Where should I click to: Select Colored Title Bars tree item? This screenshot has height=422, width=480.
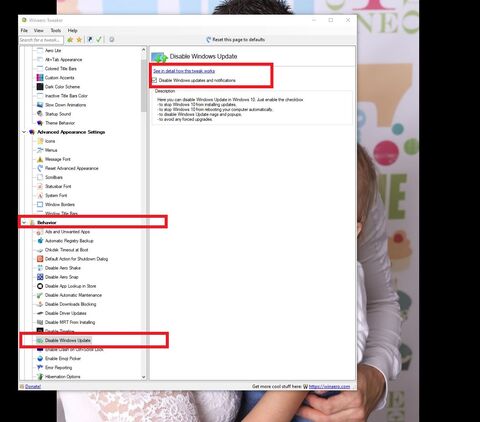tap(61, 68)
